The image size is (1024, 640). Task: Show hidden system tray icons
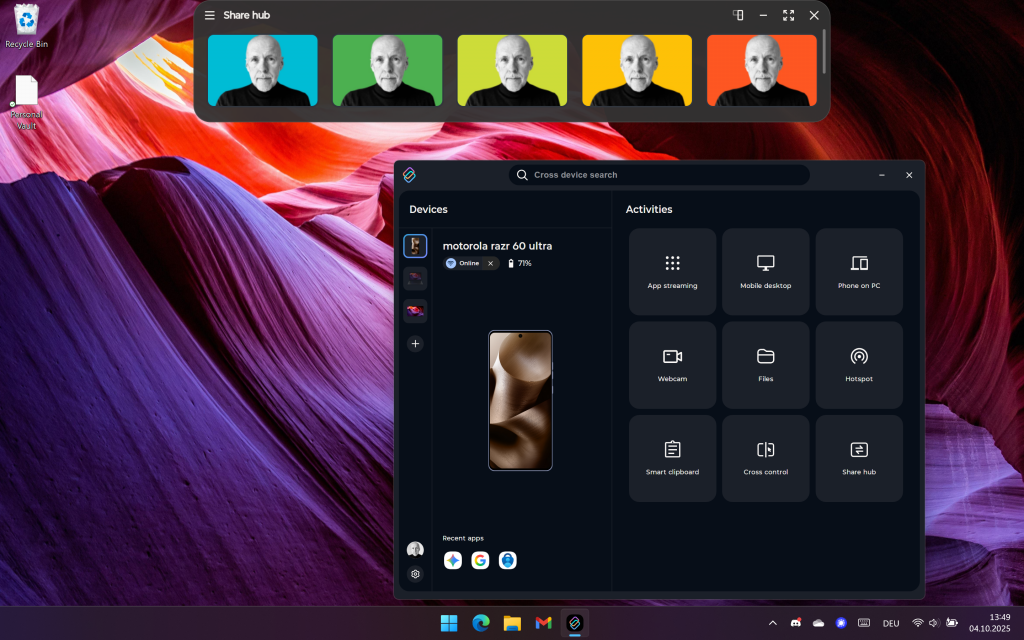click(x=772, y=623)
